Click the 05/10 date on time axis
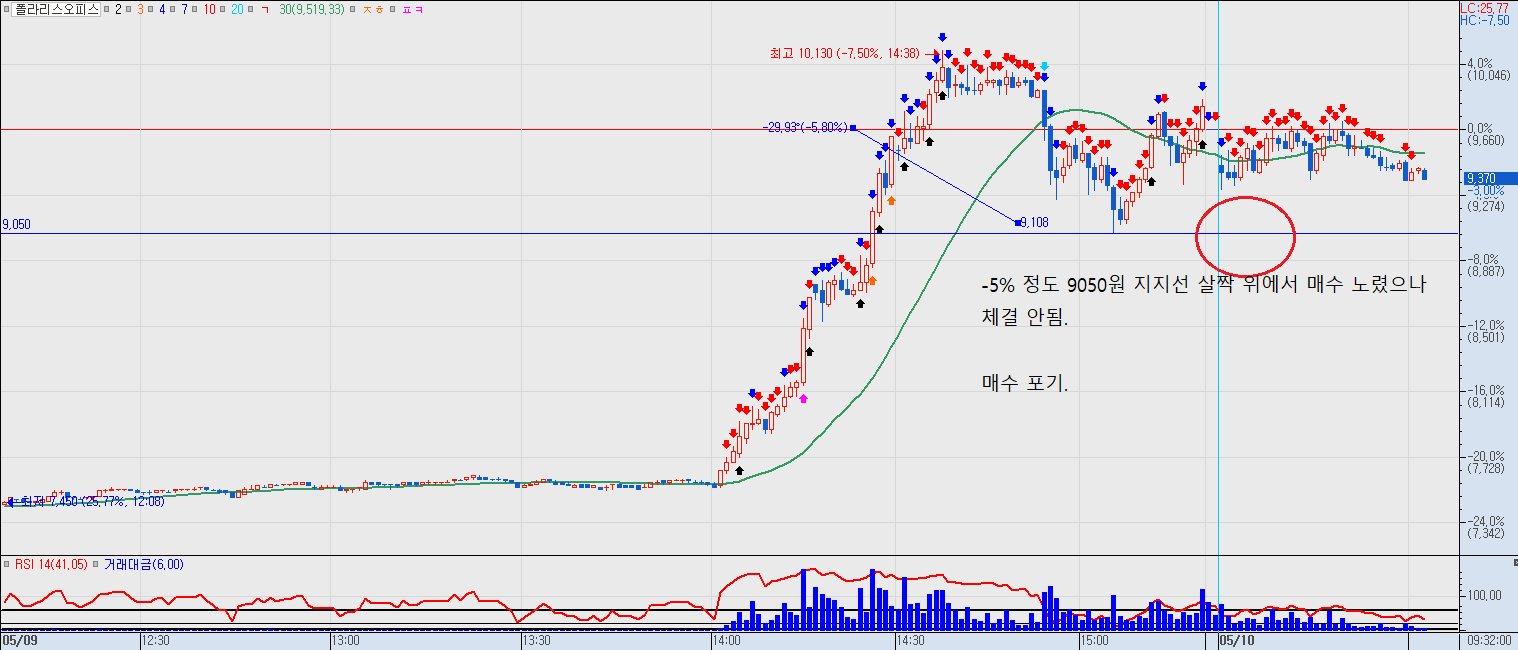Image resolution: width=1518 pixels, height=650 pixels. (x=1236, y=639)
